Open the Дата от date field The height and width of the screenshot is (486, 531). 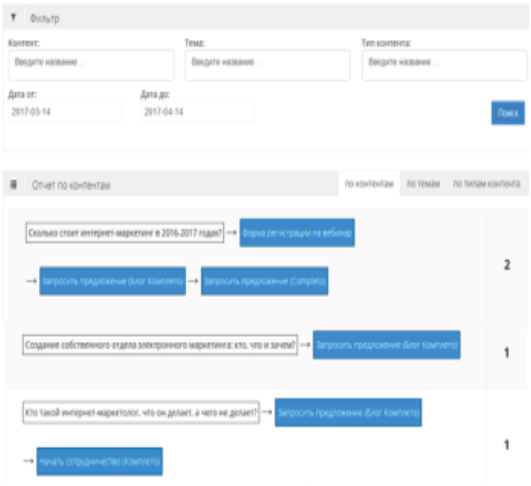tap(65, 111)
